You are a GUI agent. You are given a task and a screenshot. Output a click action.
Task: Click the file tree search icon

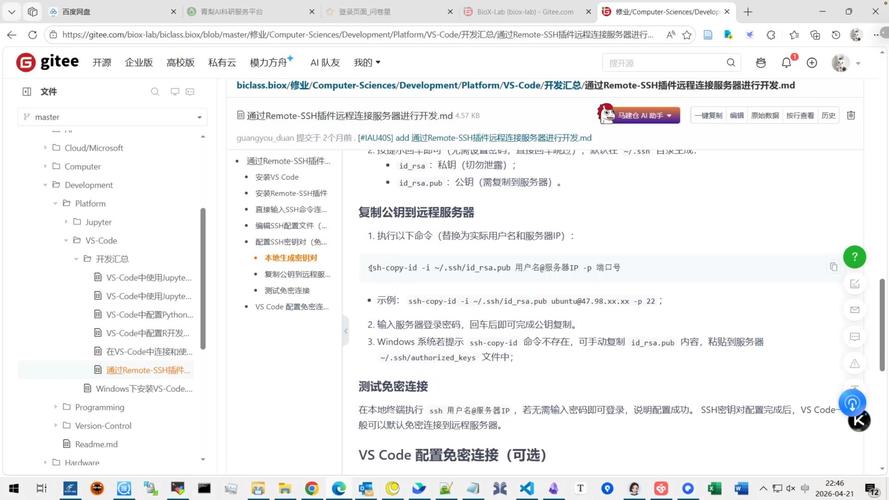click(155, 91)
